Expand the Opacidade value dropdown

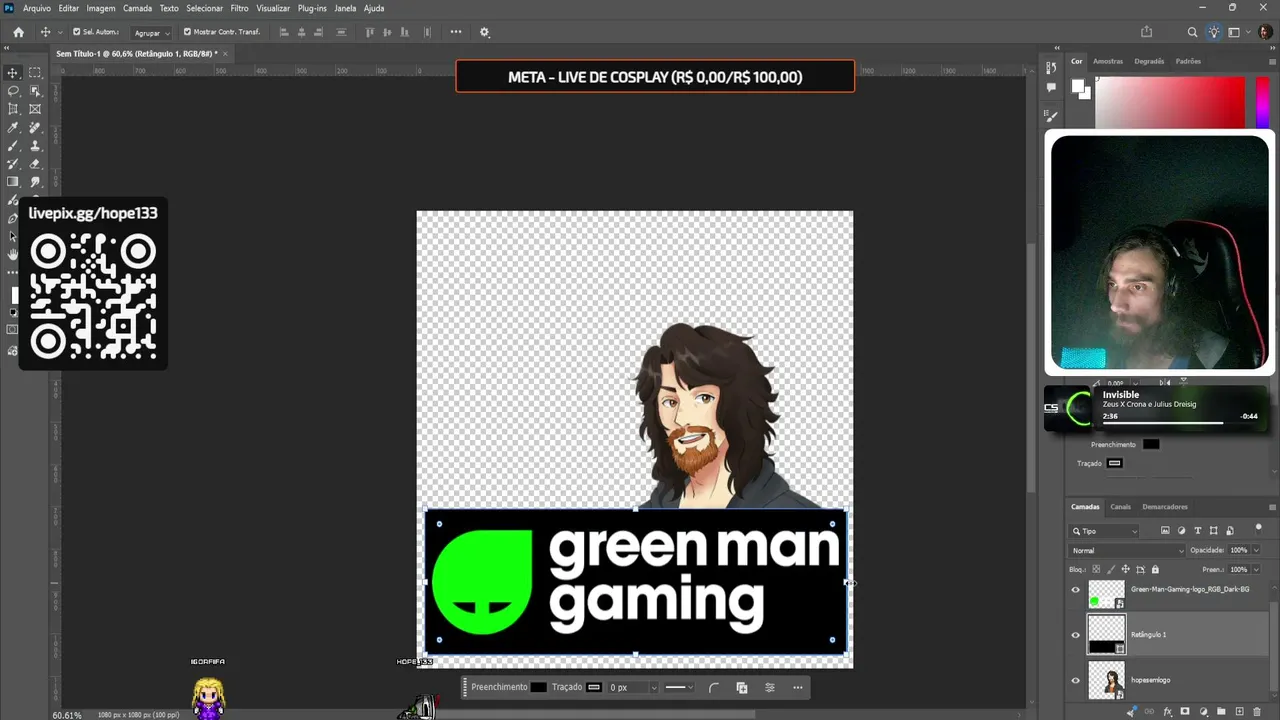click(x=1255, y=550)
